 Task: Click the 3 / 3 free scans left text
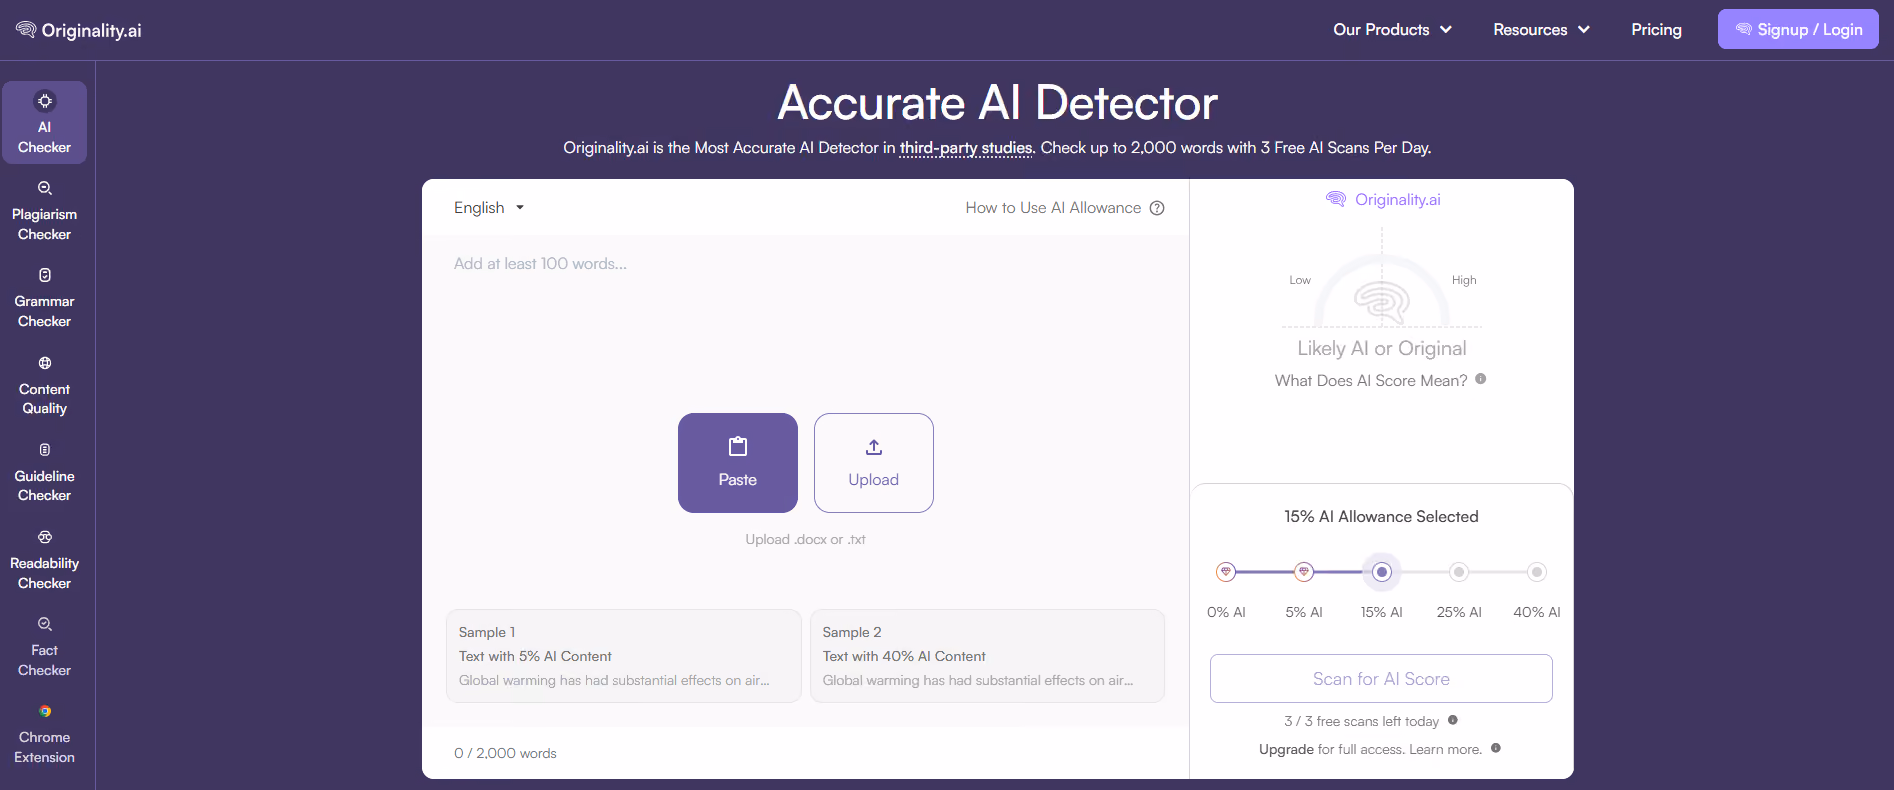(x=1361, y=721)
